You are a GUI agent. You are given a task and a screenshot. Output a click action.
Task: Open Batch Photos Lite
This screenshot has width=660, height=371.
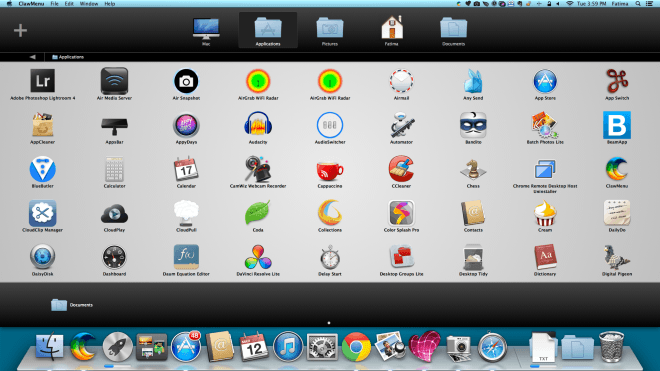(x=545, y=125)
